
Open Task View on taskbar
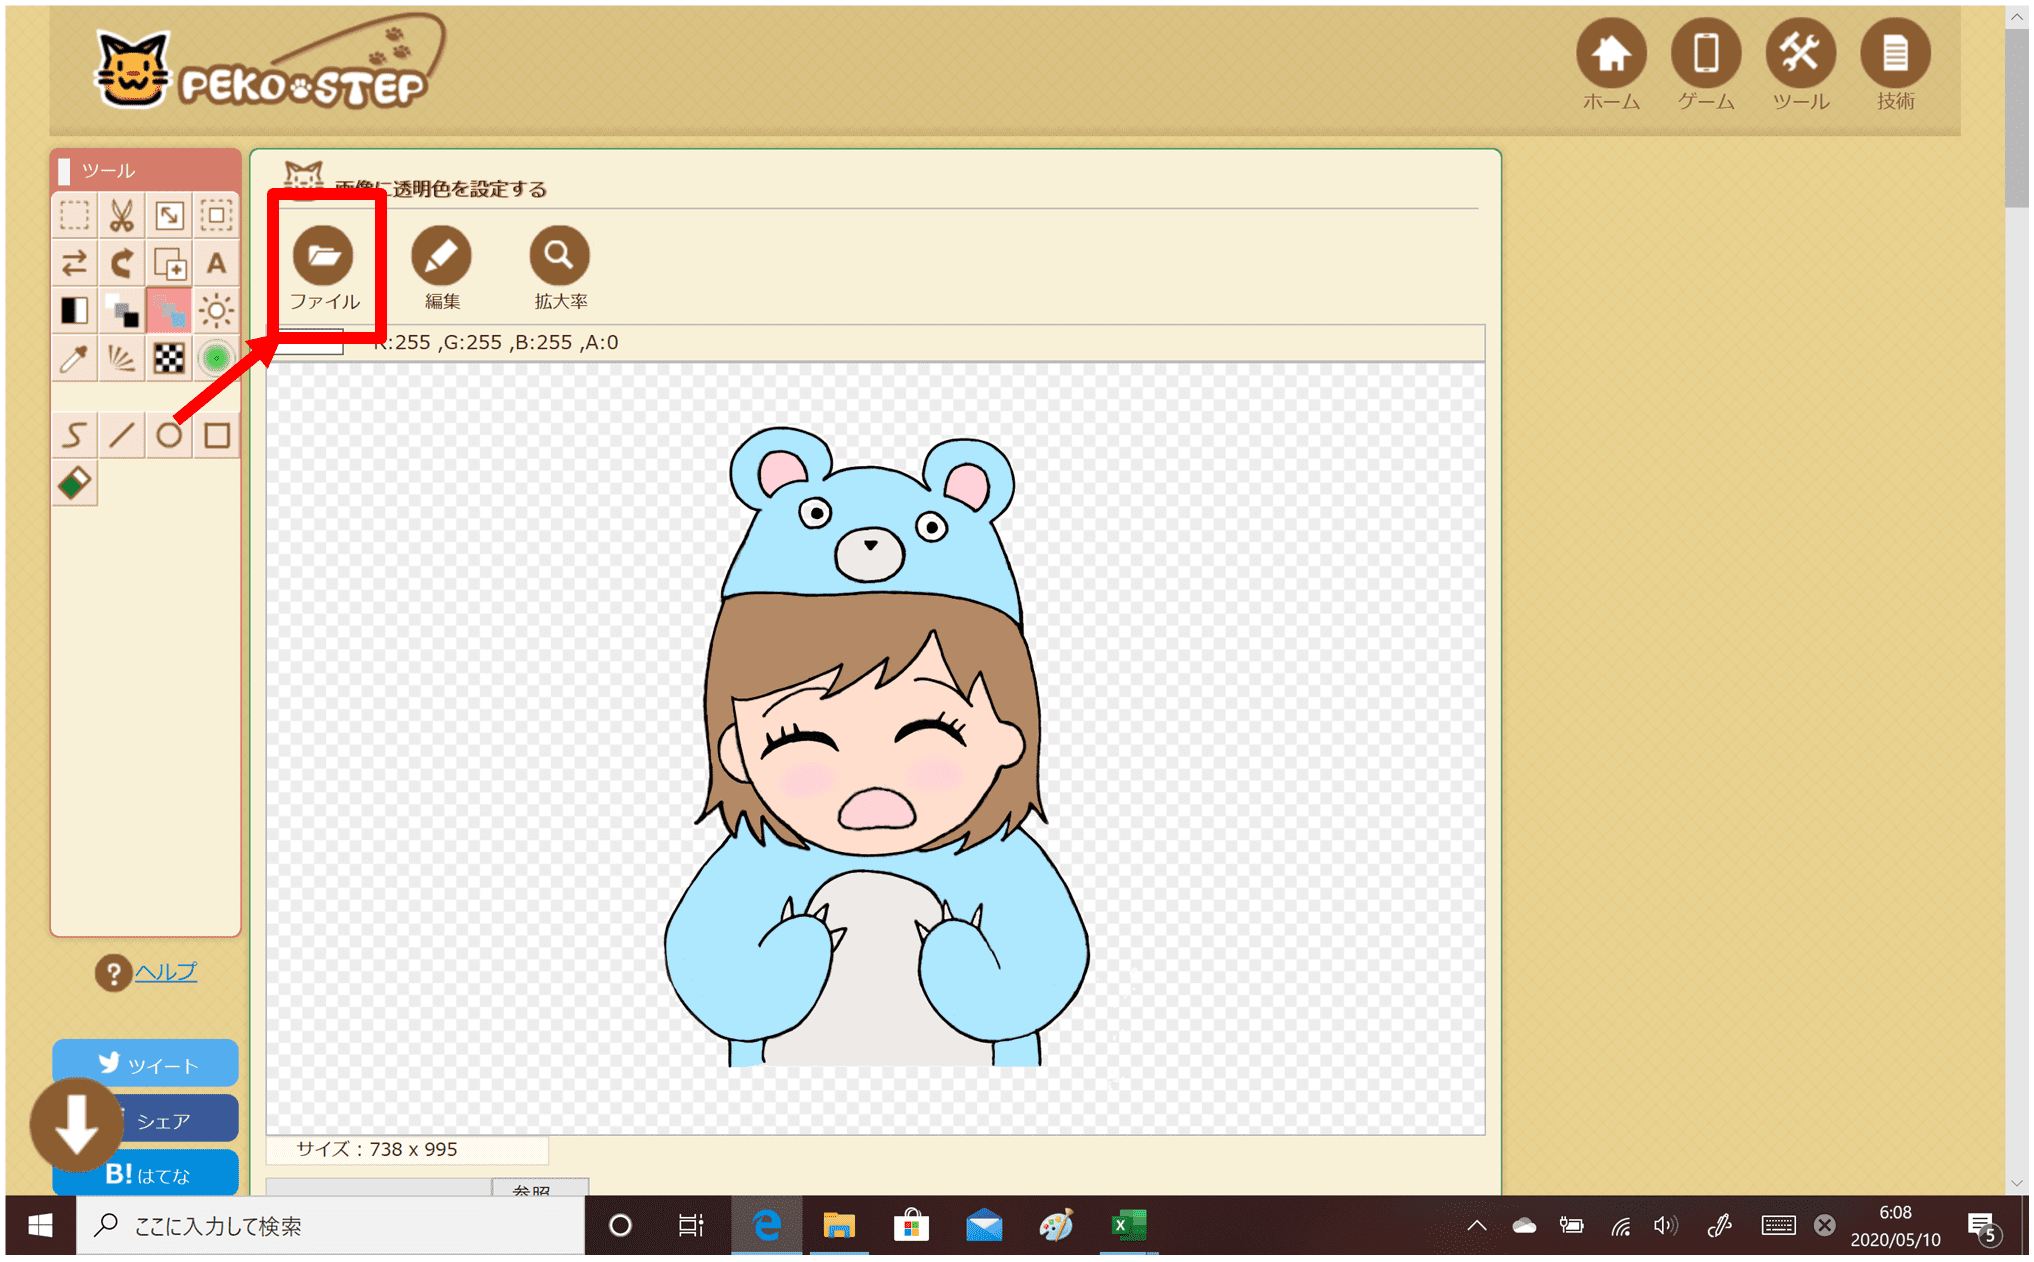[691, 1225]
